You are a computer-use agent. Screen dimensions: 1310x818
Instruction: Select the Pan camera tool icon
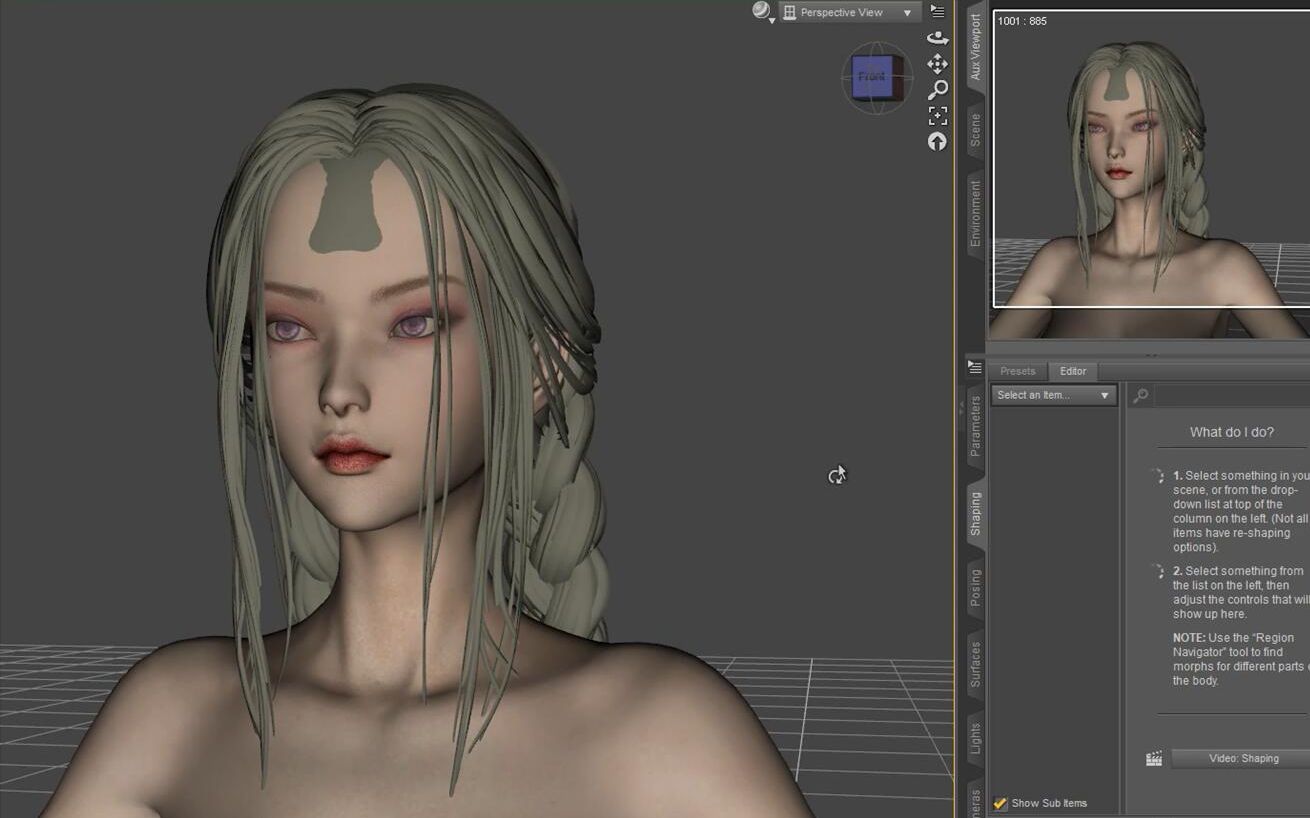[937, 63]
